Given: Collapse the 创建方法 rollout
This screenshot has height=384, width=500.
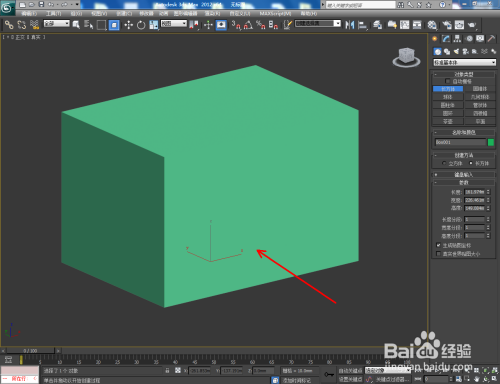Looking at the screenshot, I should point(464,155).
